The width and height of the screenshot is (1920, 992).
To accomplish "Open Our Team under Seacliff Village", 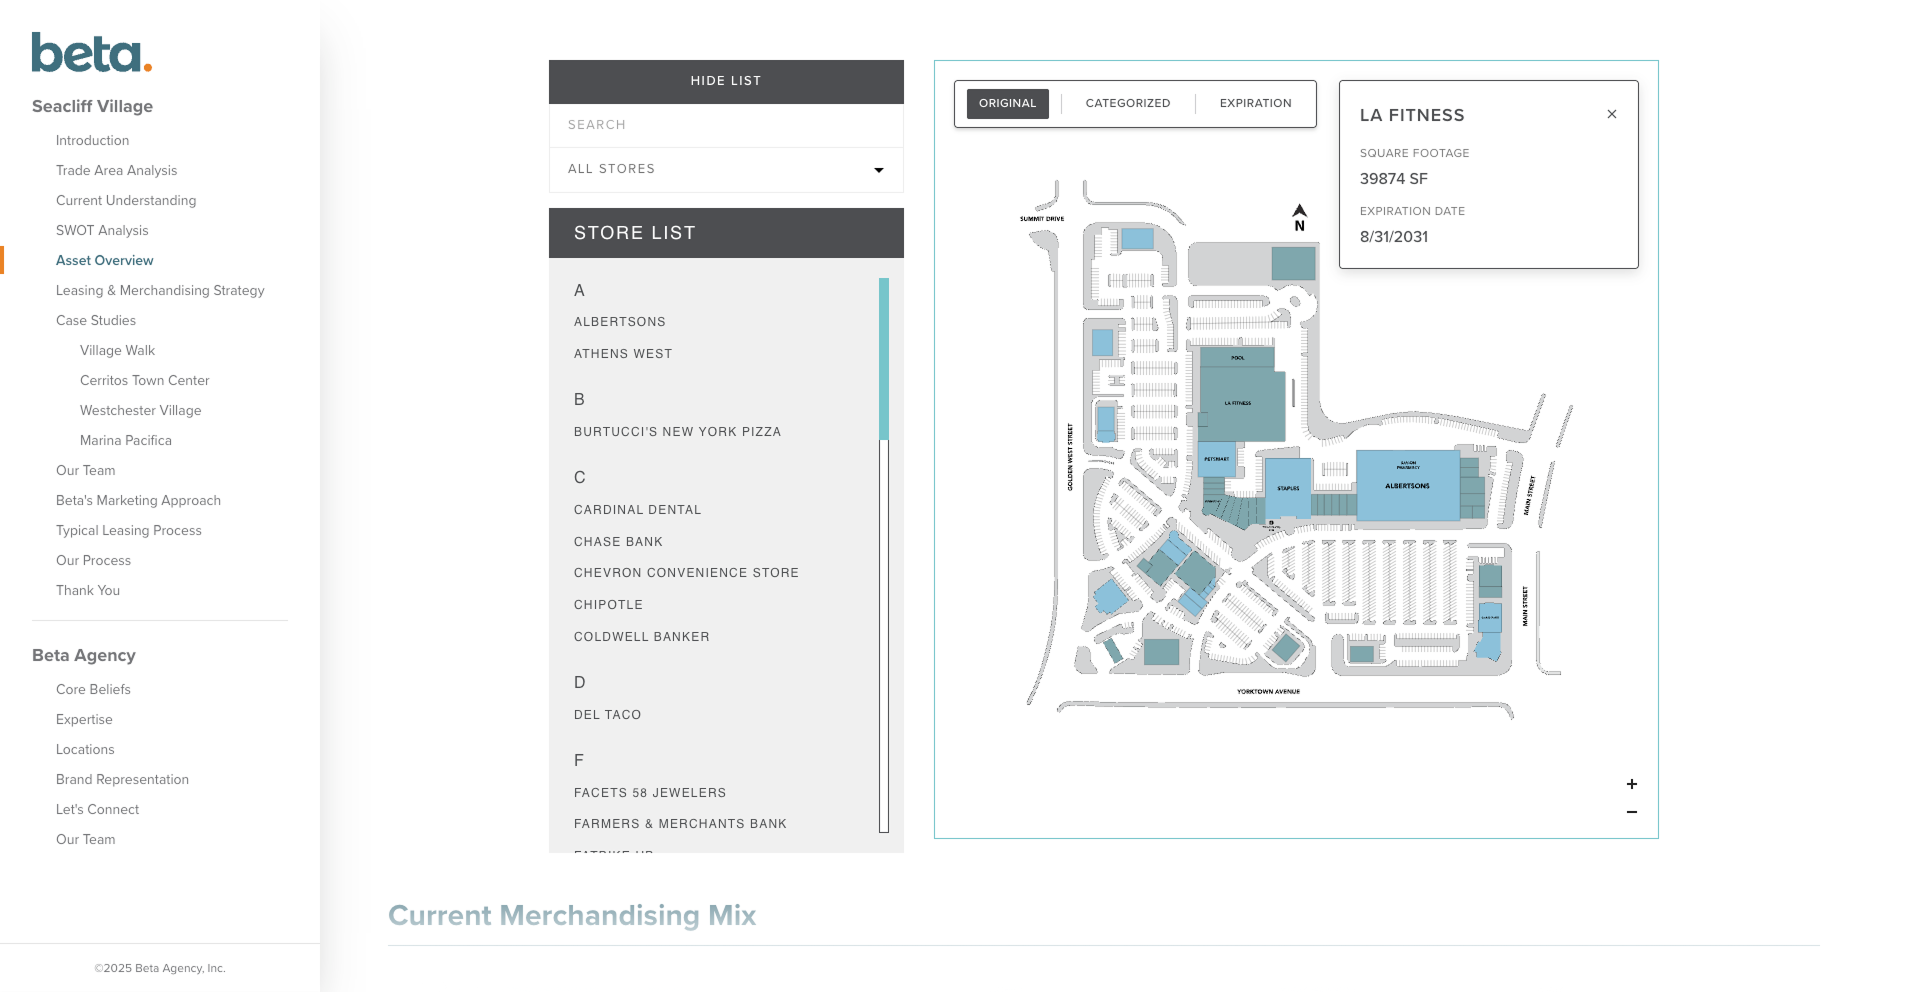I will click(x=85, y=471).
